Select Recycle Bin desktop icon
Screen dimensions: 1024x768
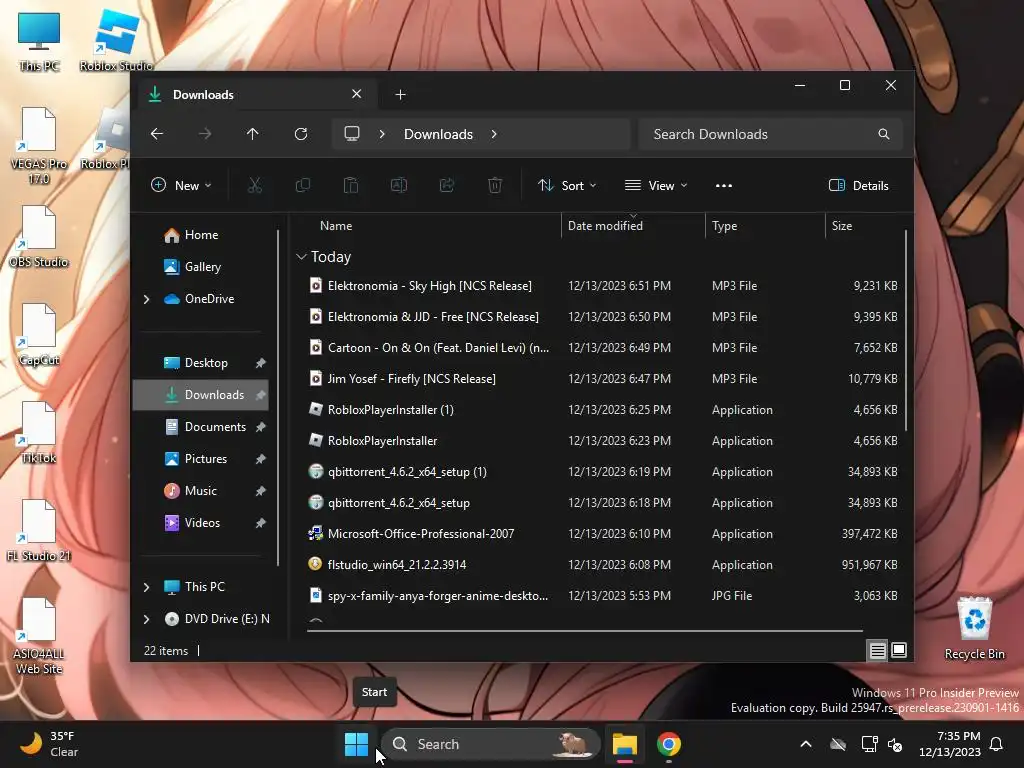pos(974,628)
